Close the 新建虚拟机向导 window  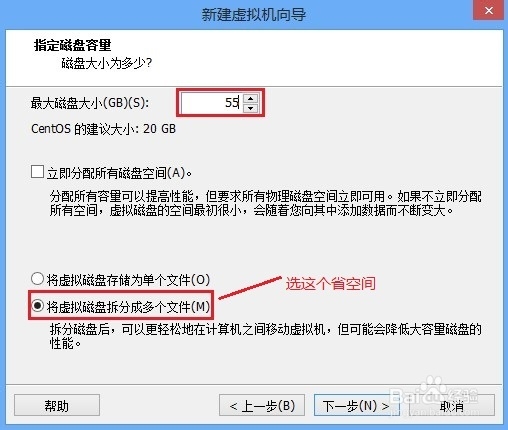[x=488, y=10]
